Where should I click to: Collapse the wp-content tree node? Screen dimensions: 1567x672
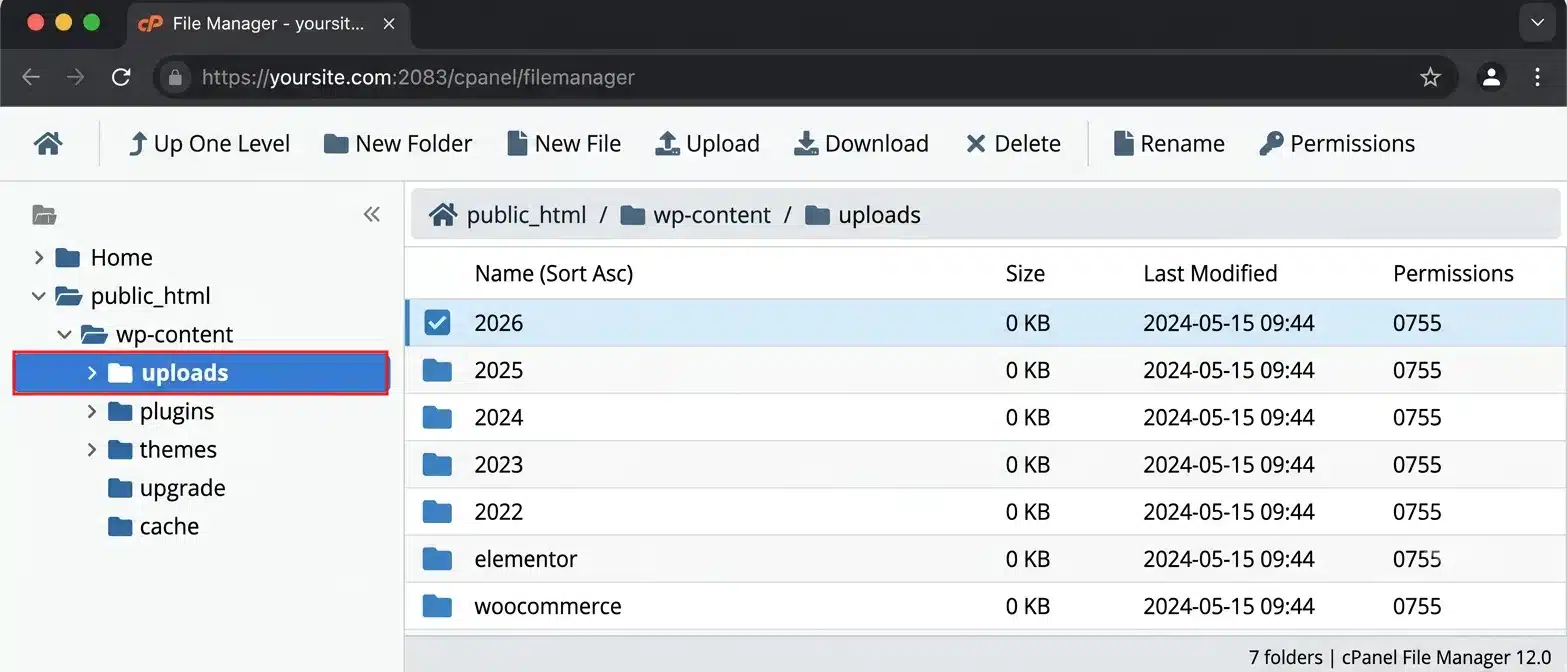(64, 335)
